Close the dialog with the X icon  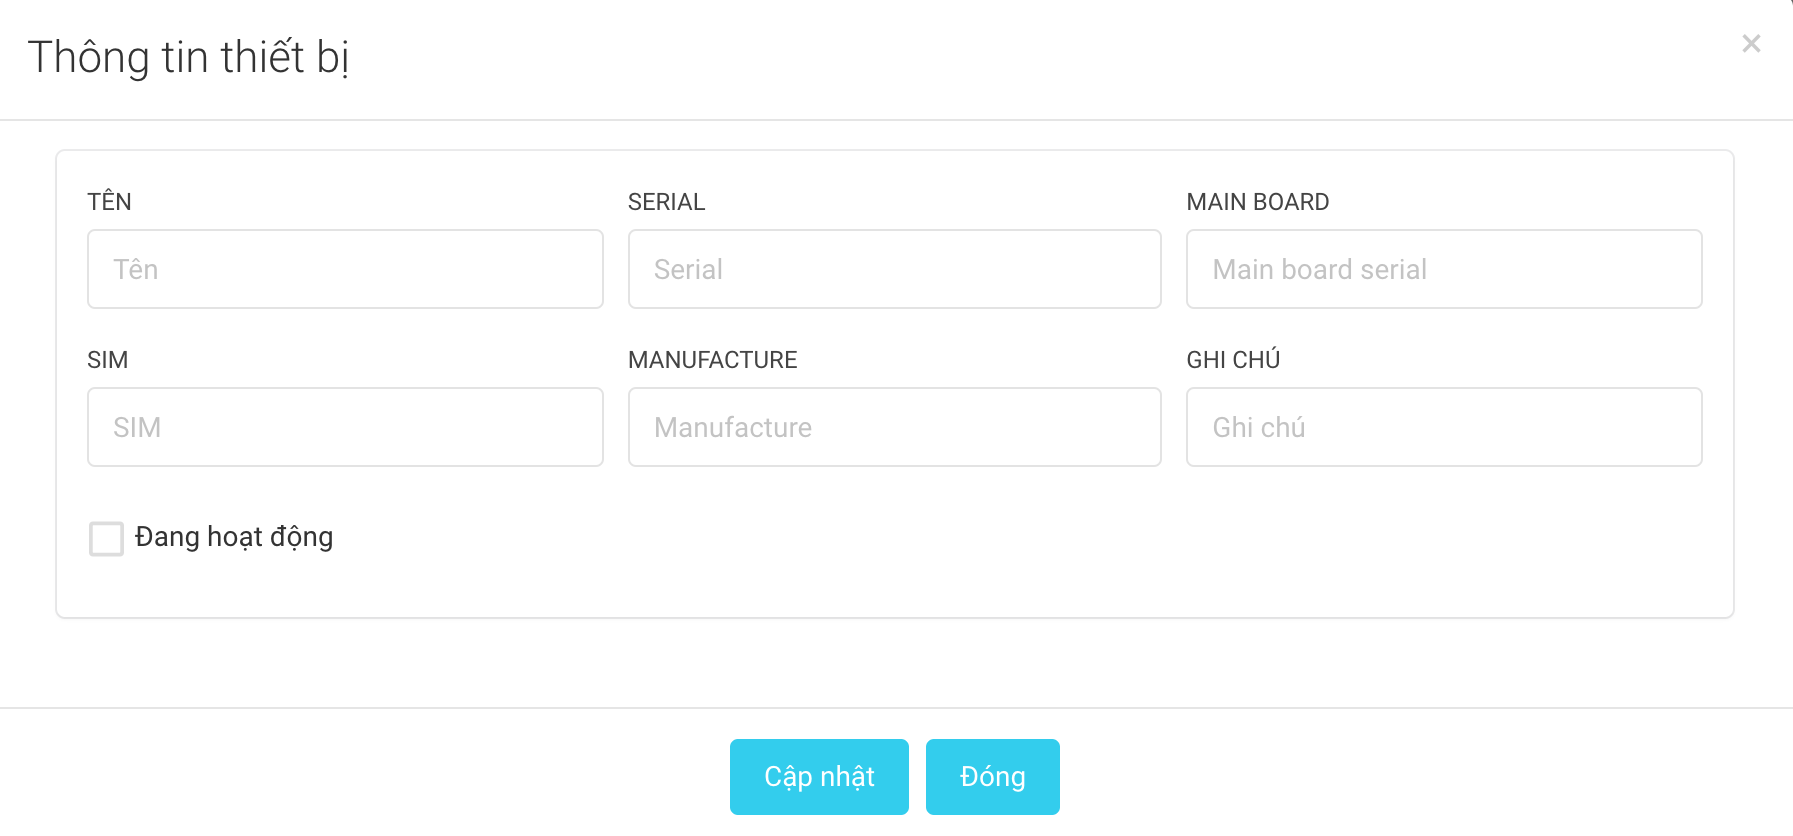[x=1751, y=44]
